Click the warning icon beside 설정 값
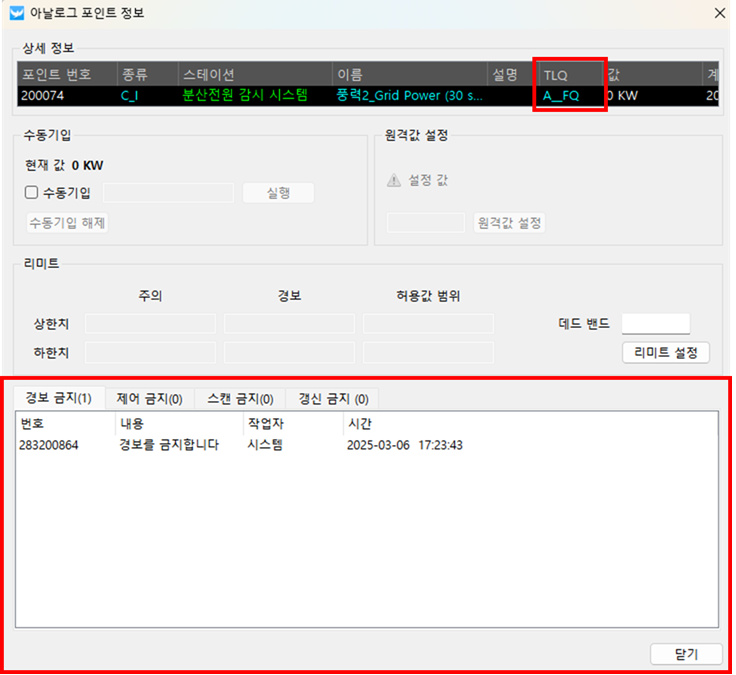The image size is (736, 675). [x=394, y=181]
